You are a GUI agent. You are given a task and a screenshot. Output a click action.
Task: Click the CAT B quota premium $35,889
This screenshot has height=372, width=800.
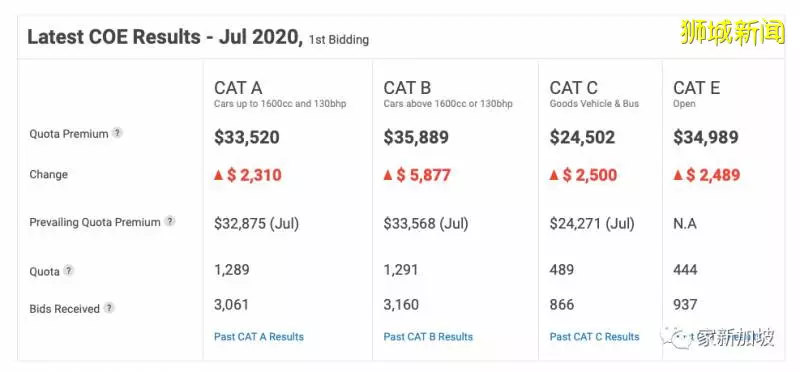coord(416,137)
